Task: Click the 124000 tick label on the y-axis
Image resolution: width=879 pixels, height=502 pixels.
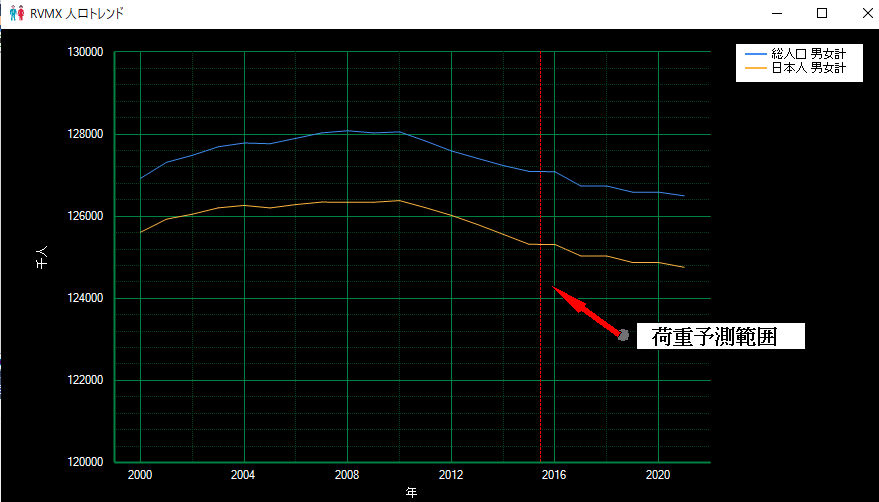Action: pyautogui.click(x=87, y=299)
